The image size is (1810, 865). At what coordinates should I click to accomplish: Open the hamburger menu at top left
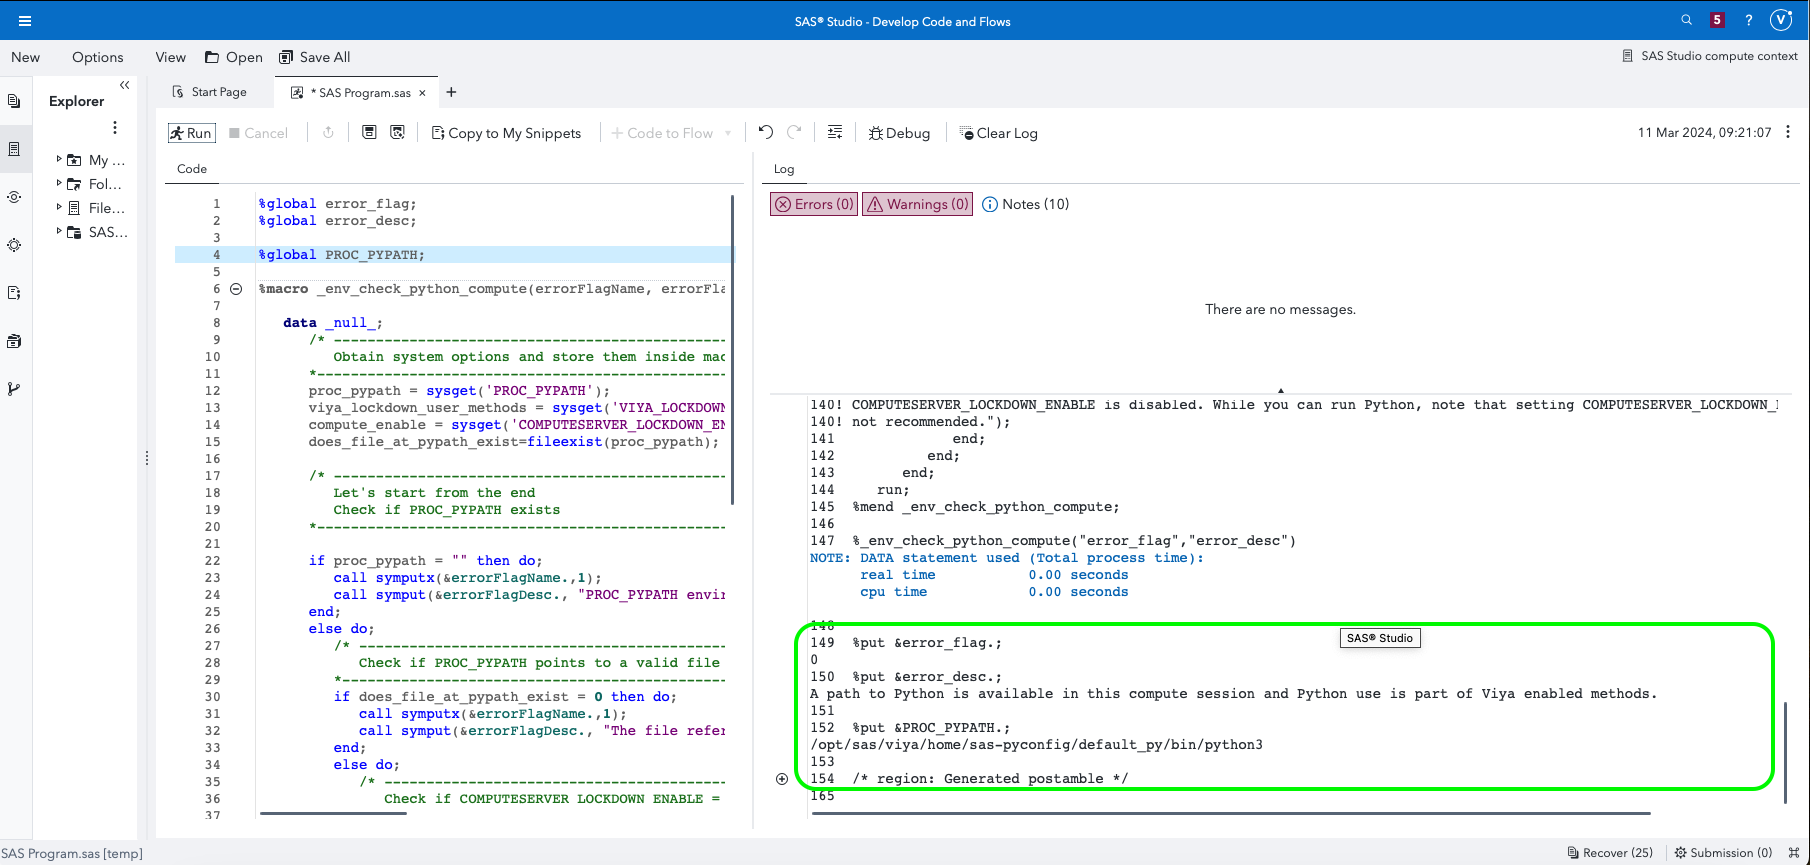[x=25, y=21]
